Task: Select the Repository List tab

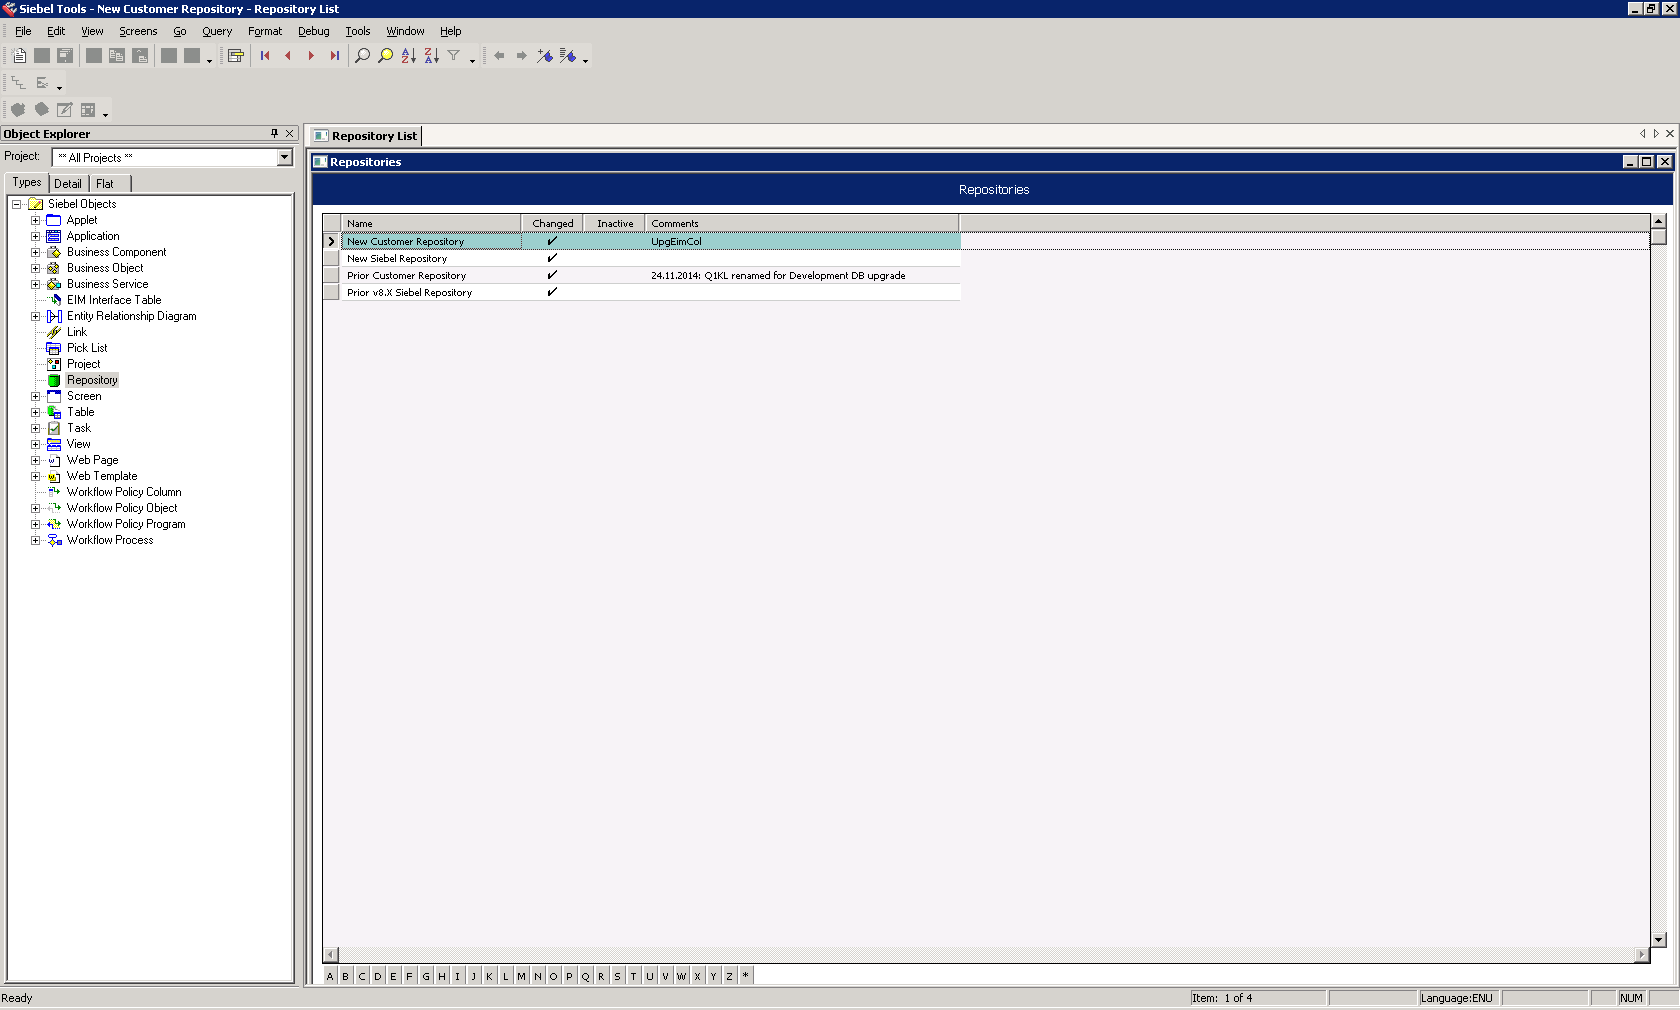Action: pyautogui.click(x=366, y=136)
